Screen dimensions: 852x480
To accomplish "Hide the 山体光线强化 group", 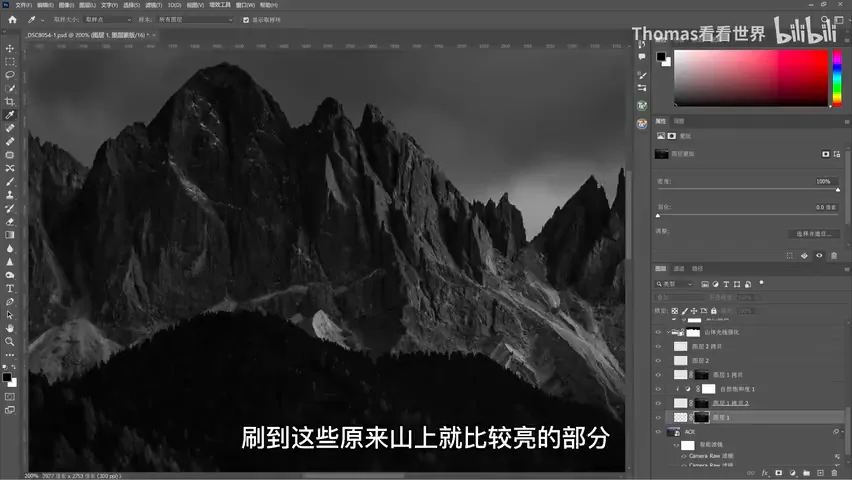I will pyautogui.click(x=658, y=332).
